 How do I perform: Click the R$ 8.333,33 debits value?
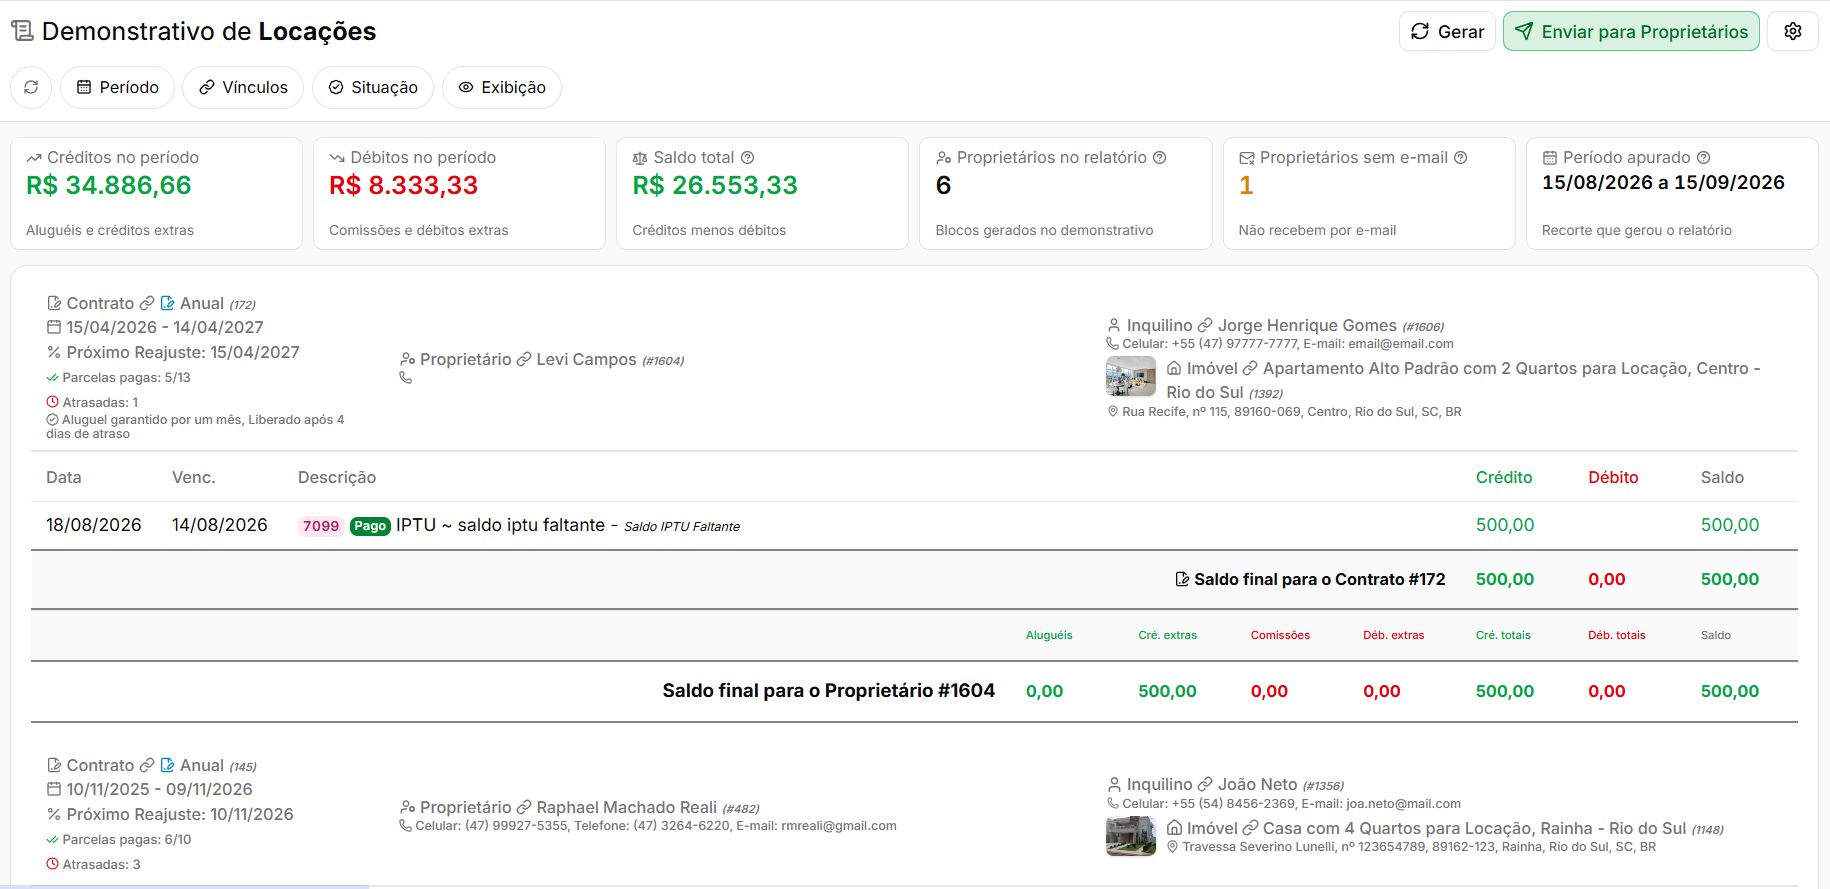pyautogui.click(x=404, y=185)
